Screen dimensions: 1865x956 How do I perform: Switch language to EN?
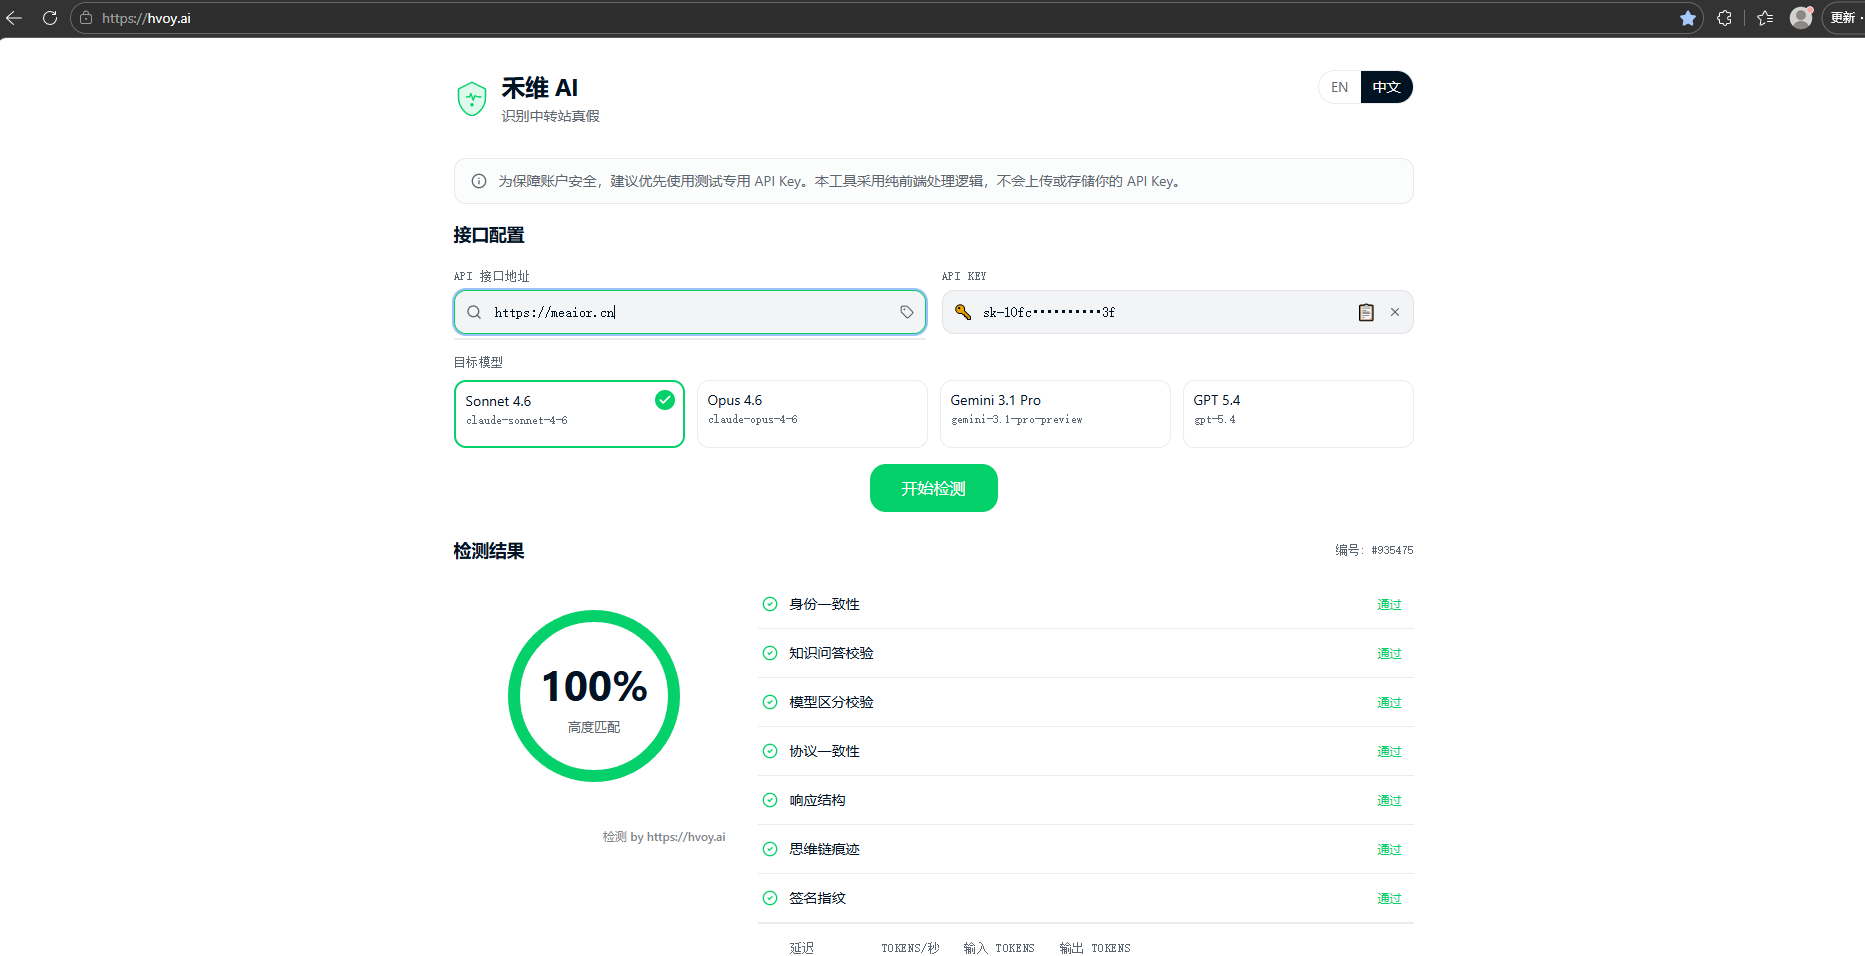[1339, 87]
